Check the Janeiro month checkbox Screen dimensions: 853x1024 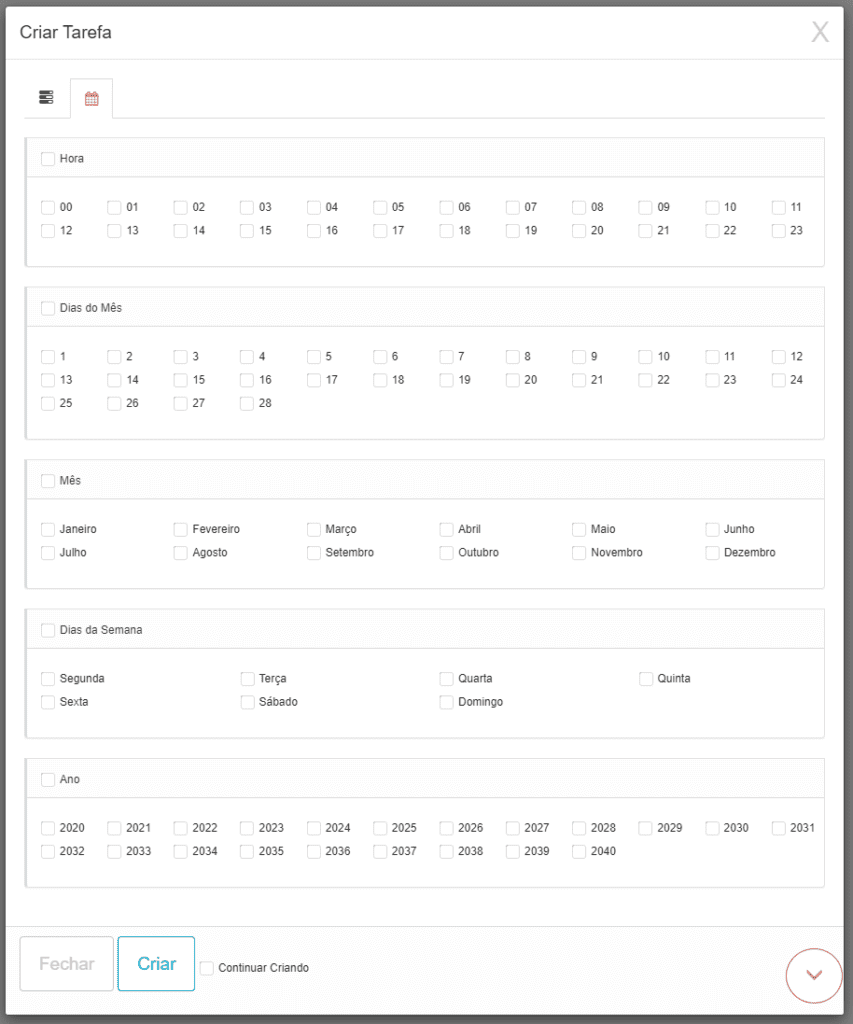coord(48,529)
